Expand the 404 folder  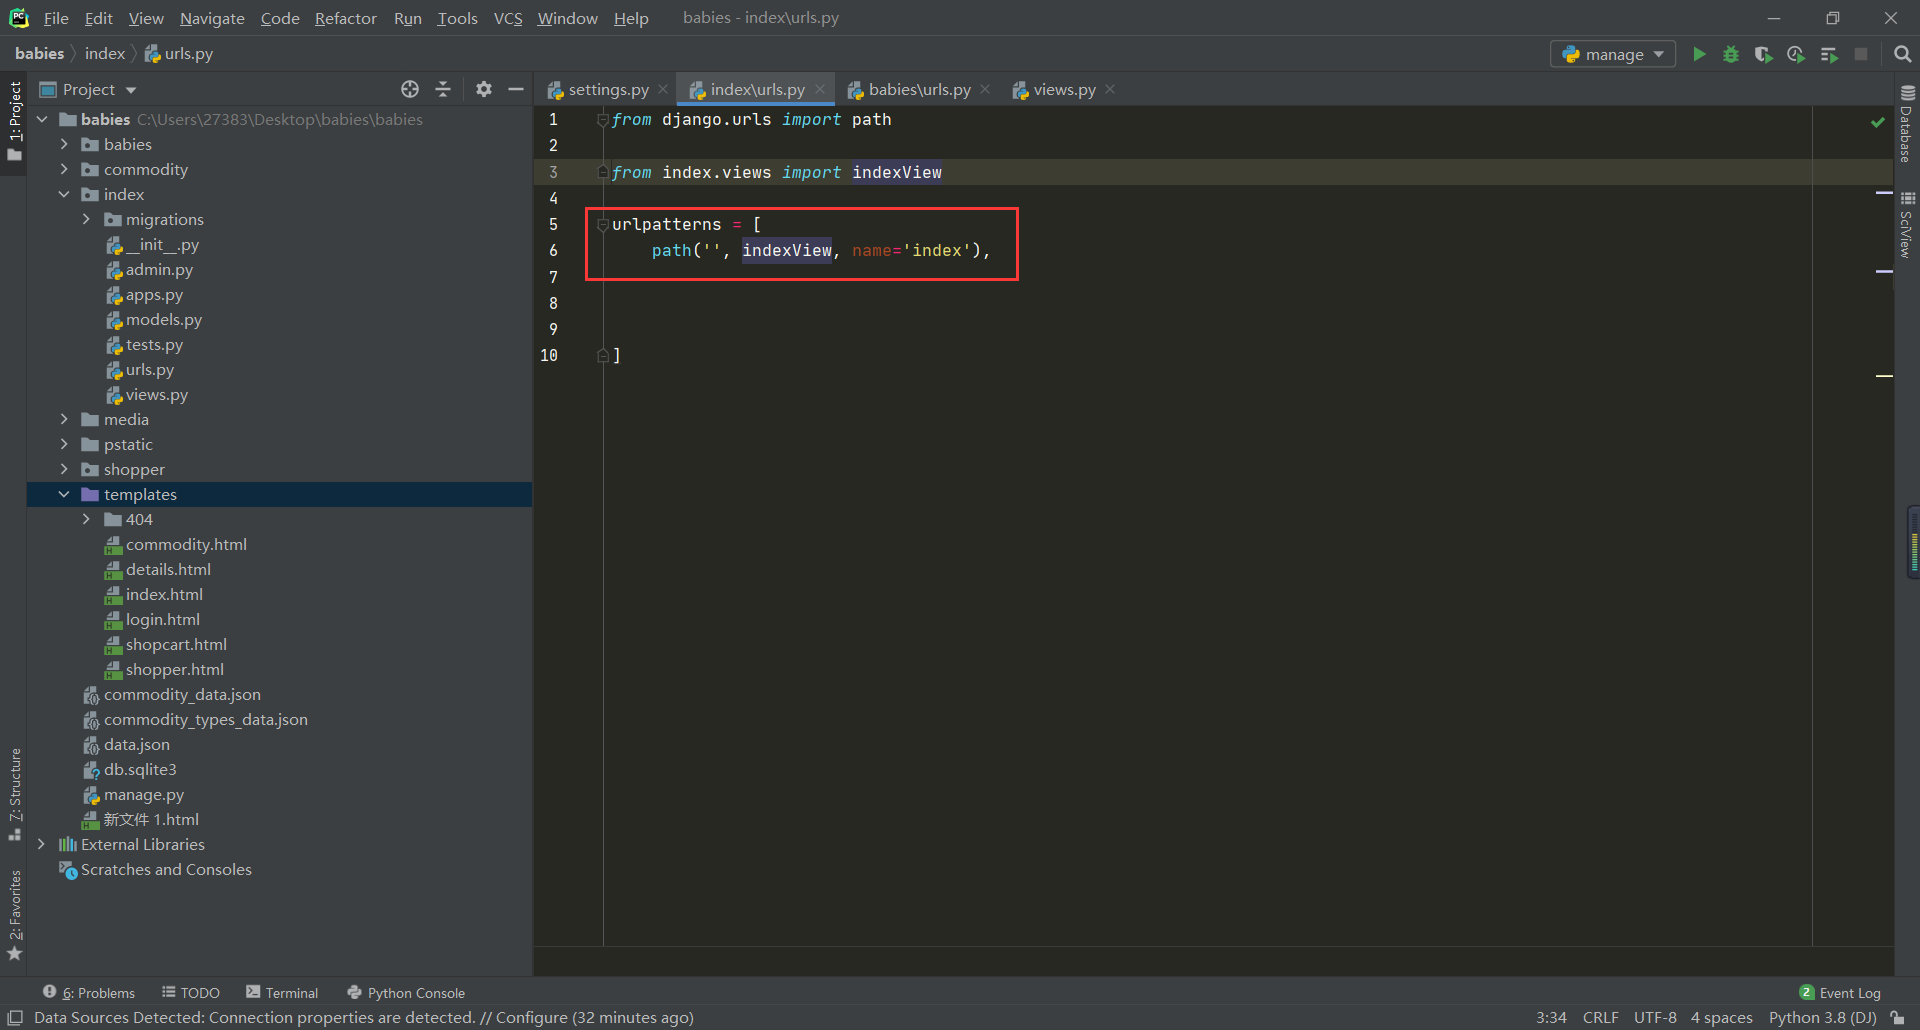(86, 519)
